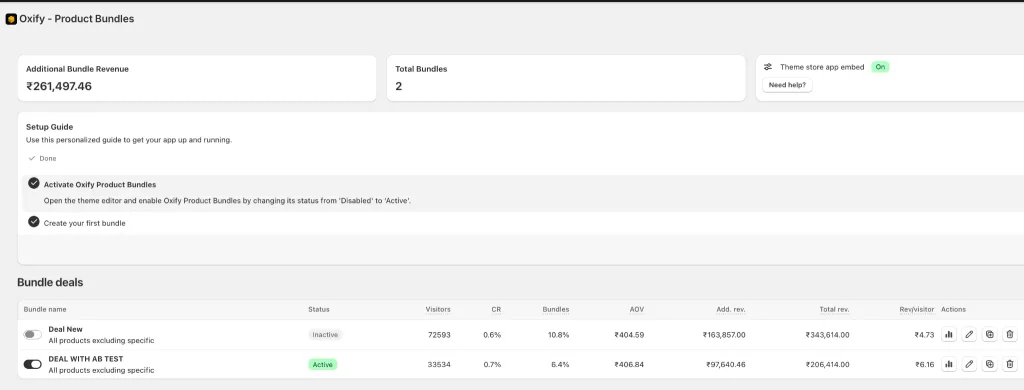Sort by the CR column header

[x=496, y=309]
